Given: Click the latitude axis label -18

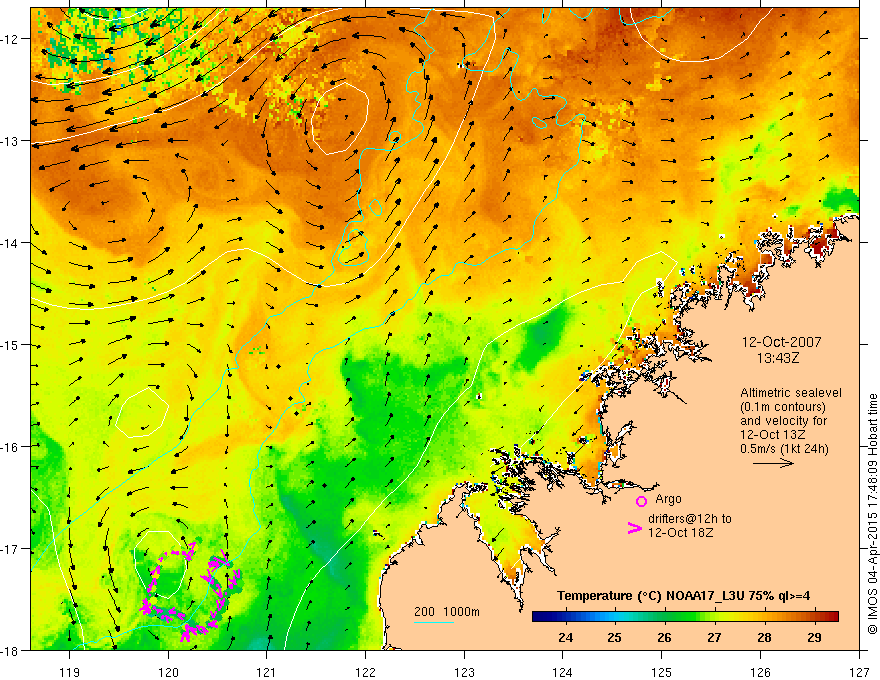Looking at the screenshot, I should coord(10,651).
